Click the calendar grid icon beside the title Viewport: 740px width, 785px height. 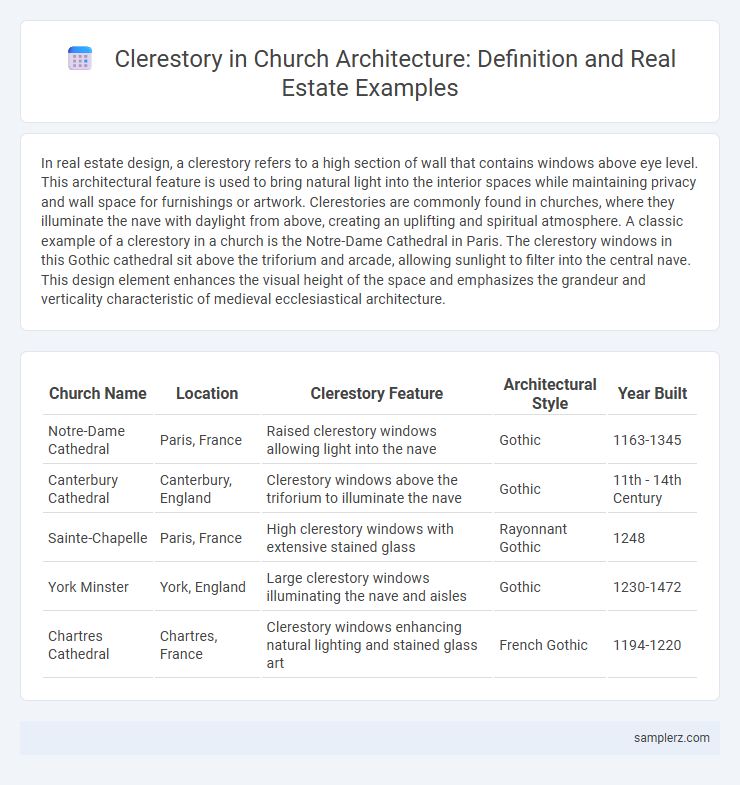[x=80, y=59]
